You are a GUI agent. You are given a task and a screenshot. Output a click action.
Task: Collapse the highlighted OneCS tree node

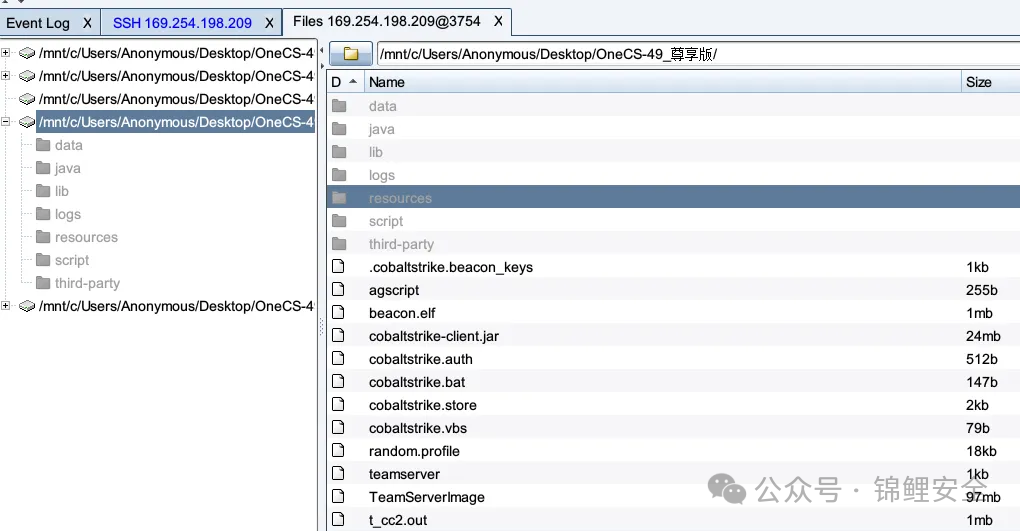tap(6, 122)
